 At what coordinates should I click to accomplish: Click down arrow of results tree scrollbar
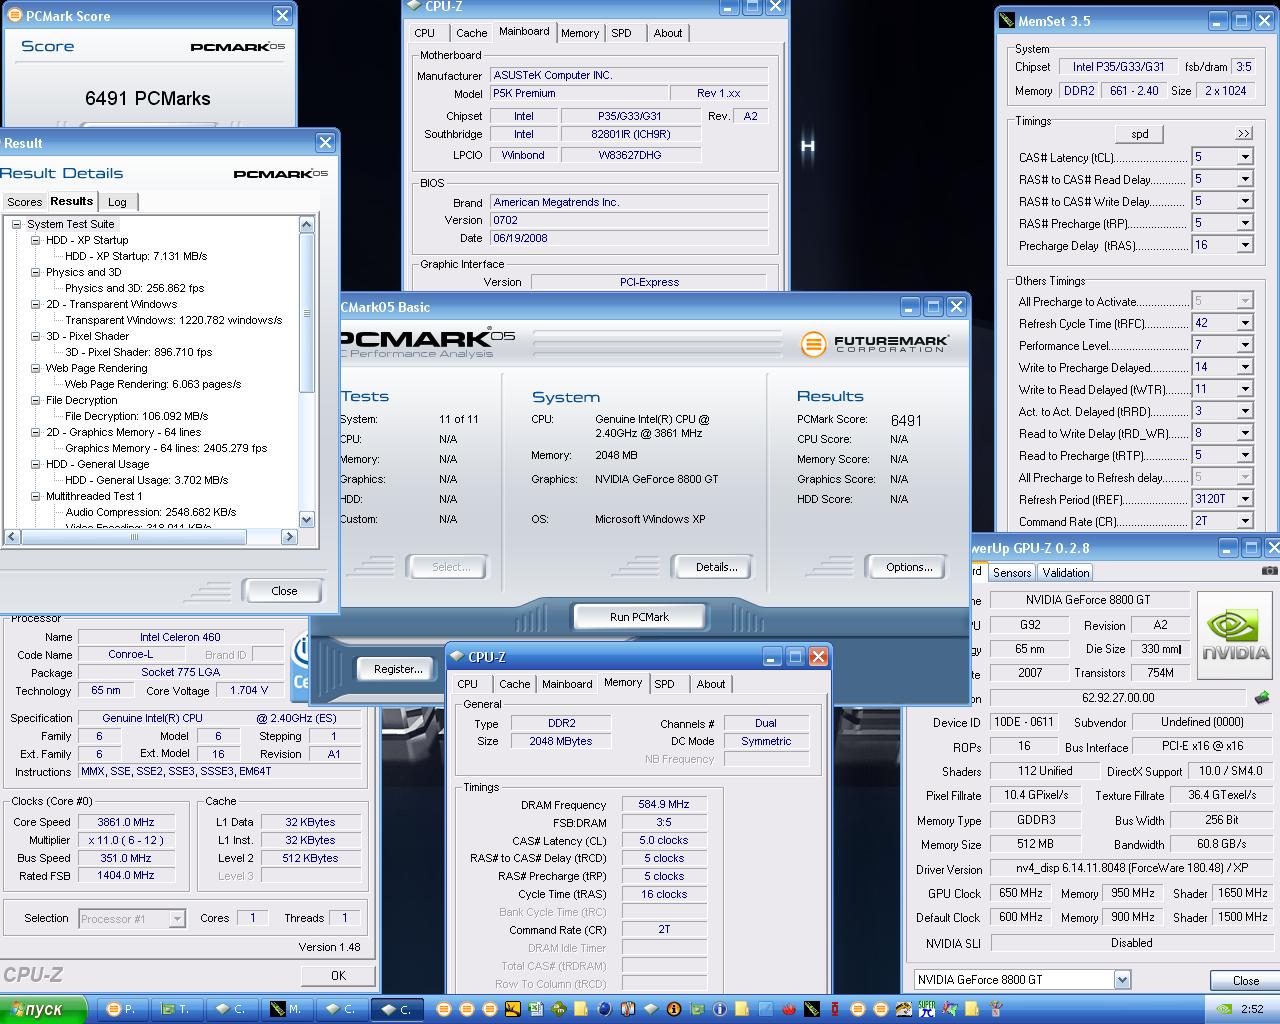tap(307, 519)
